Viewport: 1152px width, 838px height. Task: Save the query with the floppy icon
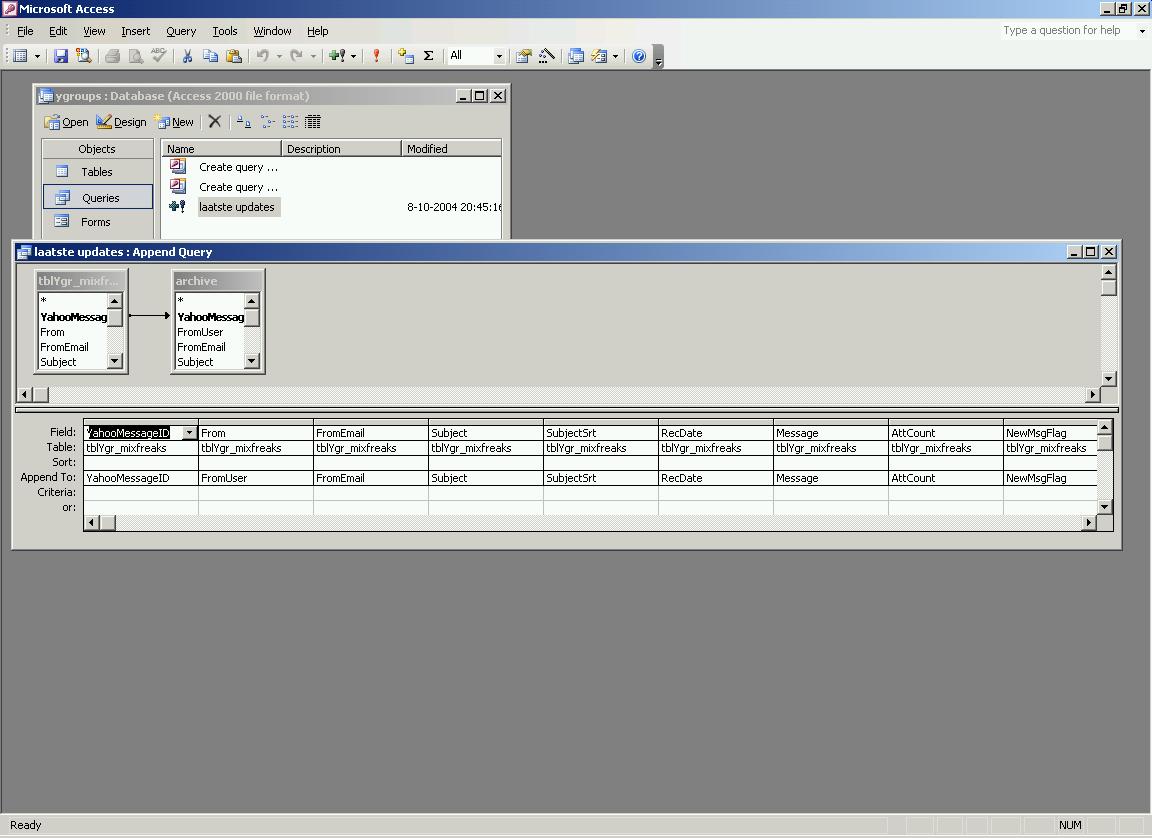click(60, 56)
